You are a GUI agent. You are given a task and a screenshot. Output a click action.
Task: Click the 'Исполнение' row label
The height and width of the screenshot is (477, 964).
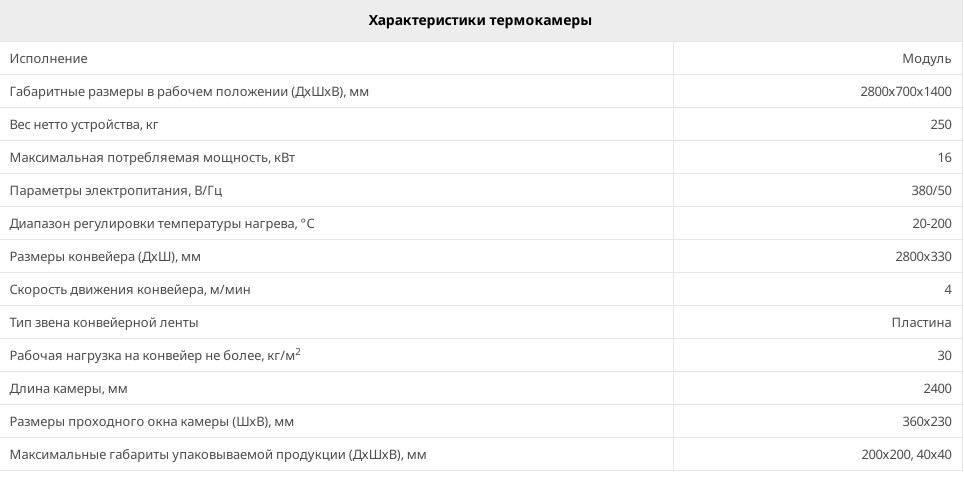click(x=49, y=59)
